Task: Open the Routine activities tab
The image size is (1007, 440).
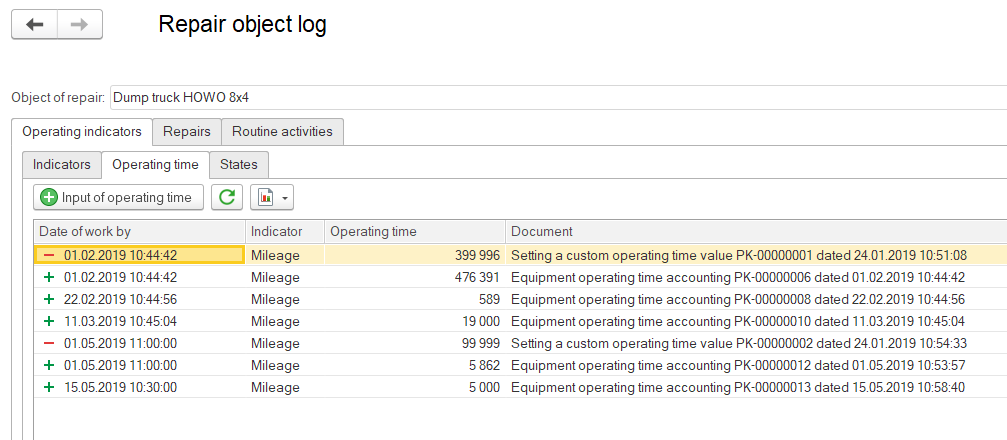Action: pyautogui.click(x=283, y=131)
